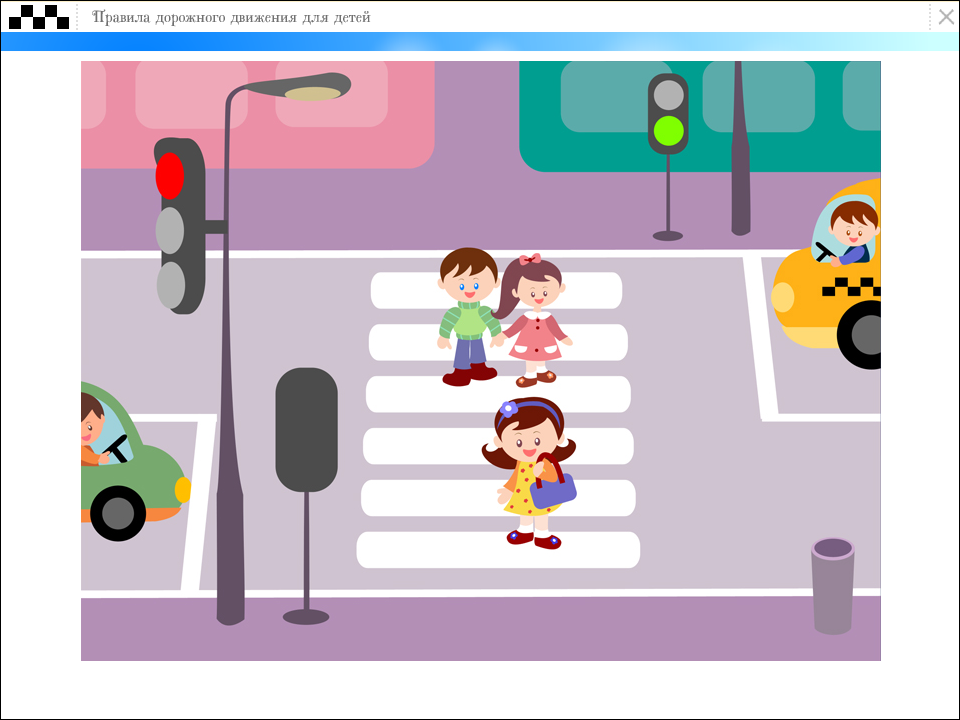Click the boy in the green sweater
The width and height of the screenshot is (960, 720).
tap(467, 317)
